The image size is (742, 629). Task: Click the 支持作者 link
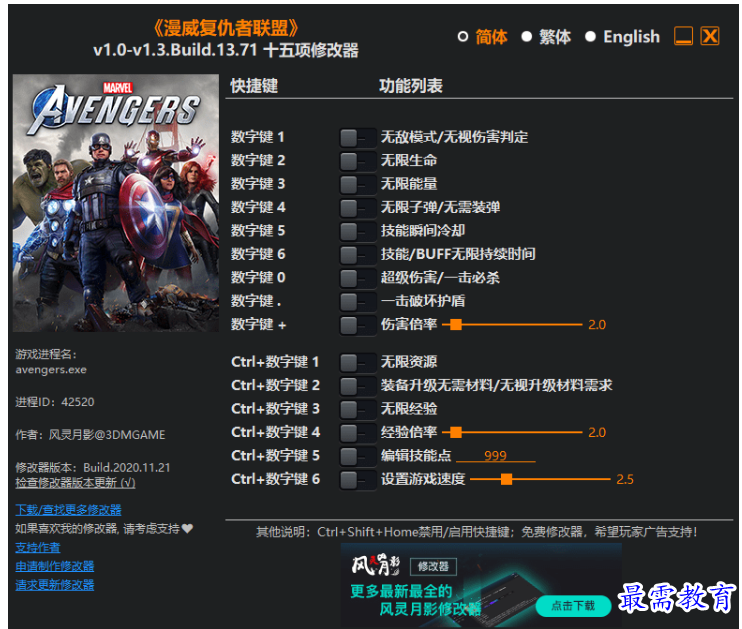[38, 548]
